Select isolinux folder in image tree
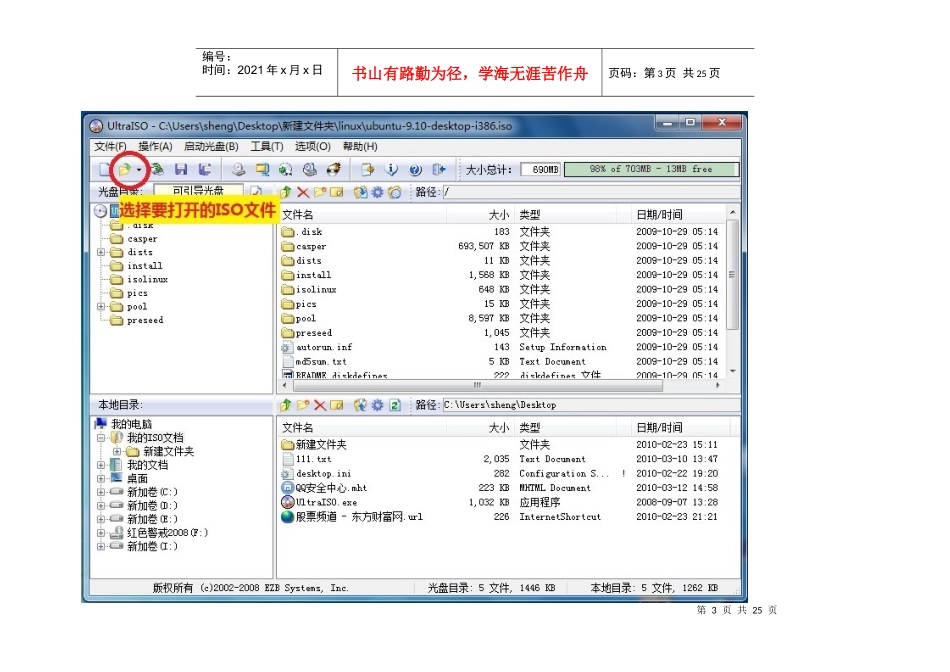 (x=140, y=279)
